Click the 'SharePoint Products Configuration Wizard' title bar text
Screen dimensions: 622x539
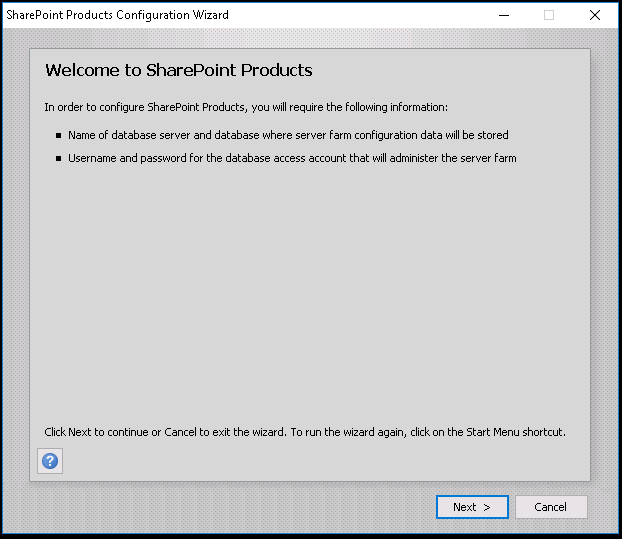click(x=117, y=15)
